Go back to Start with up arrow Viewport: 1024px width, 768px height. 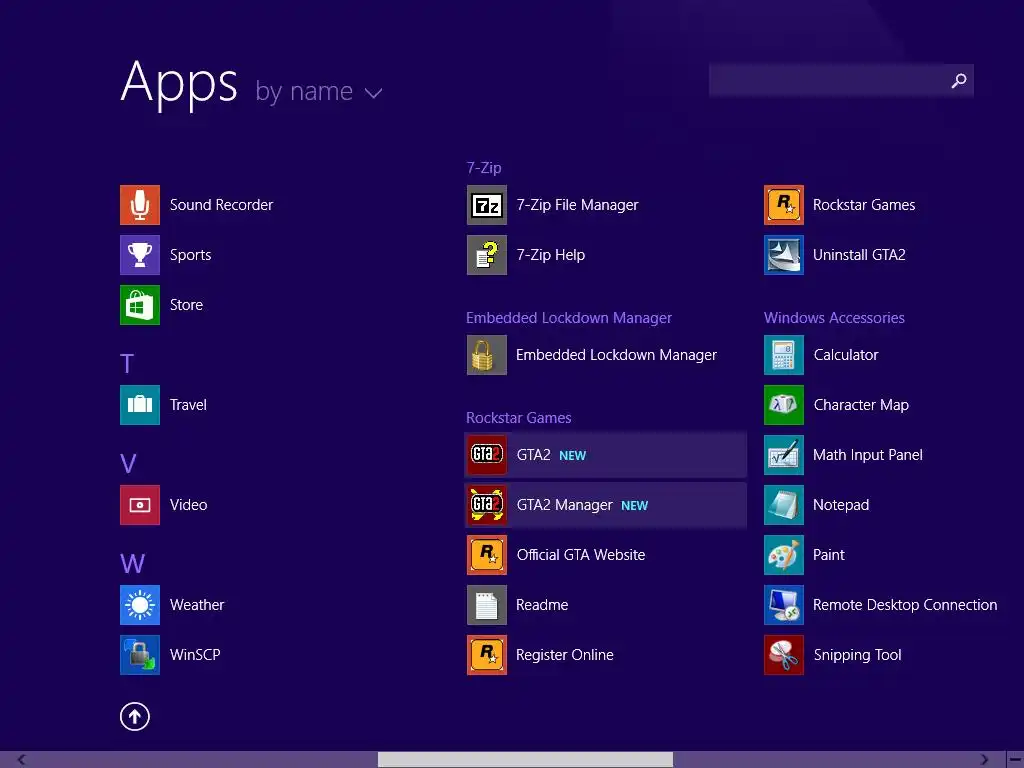[135, 716]
